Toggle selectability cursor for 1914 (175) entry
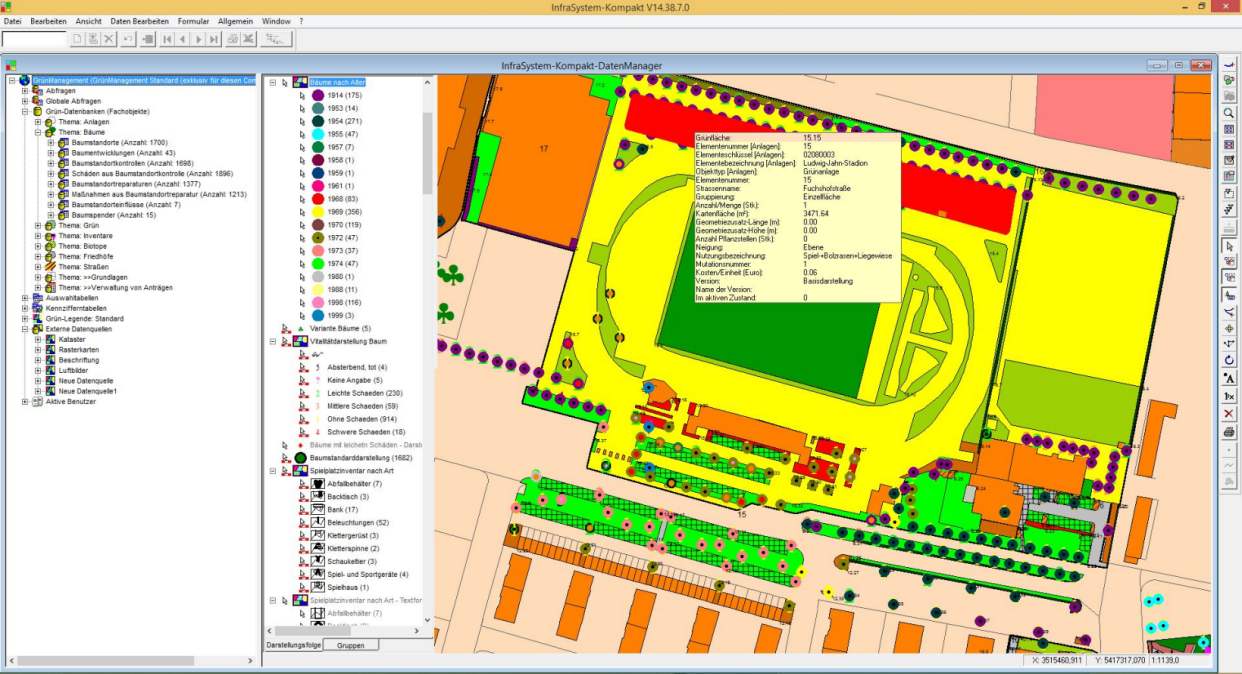This screenshot has width=1242, height=674. (x=302, y=95)
